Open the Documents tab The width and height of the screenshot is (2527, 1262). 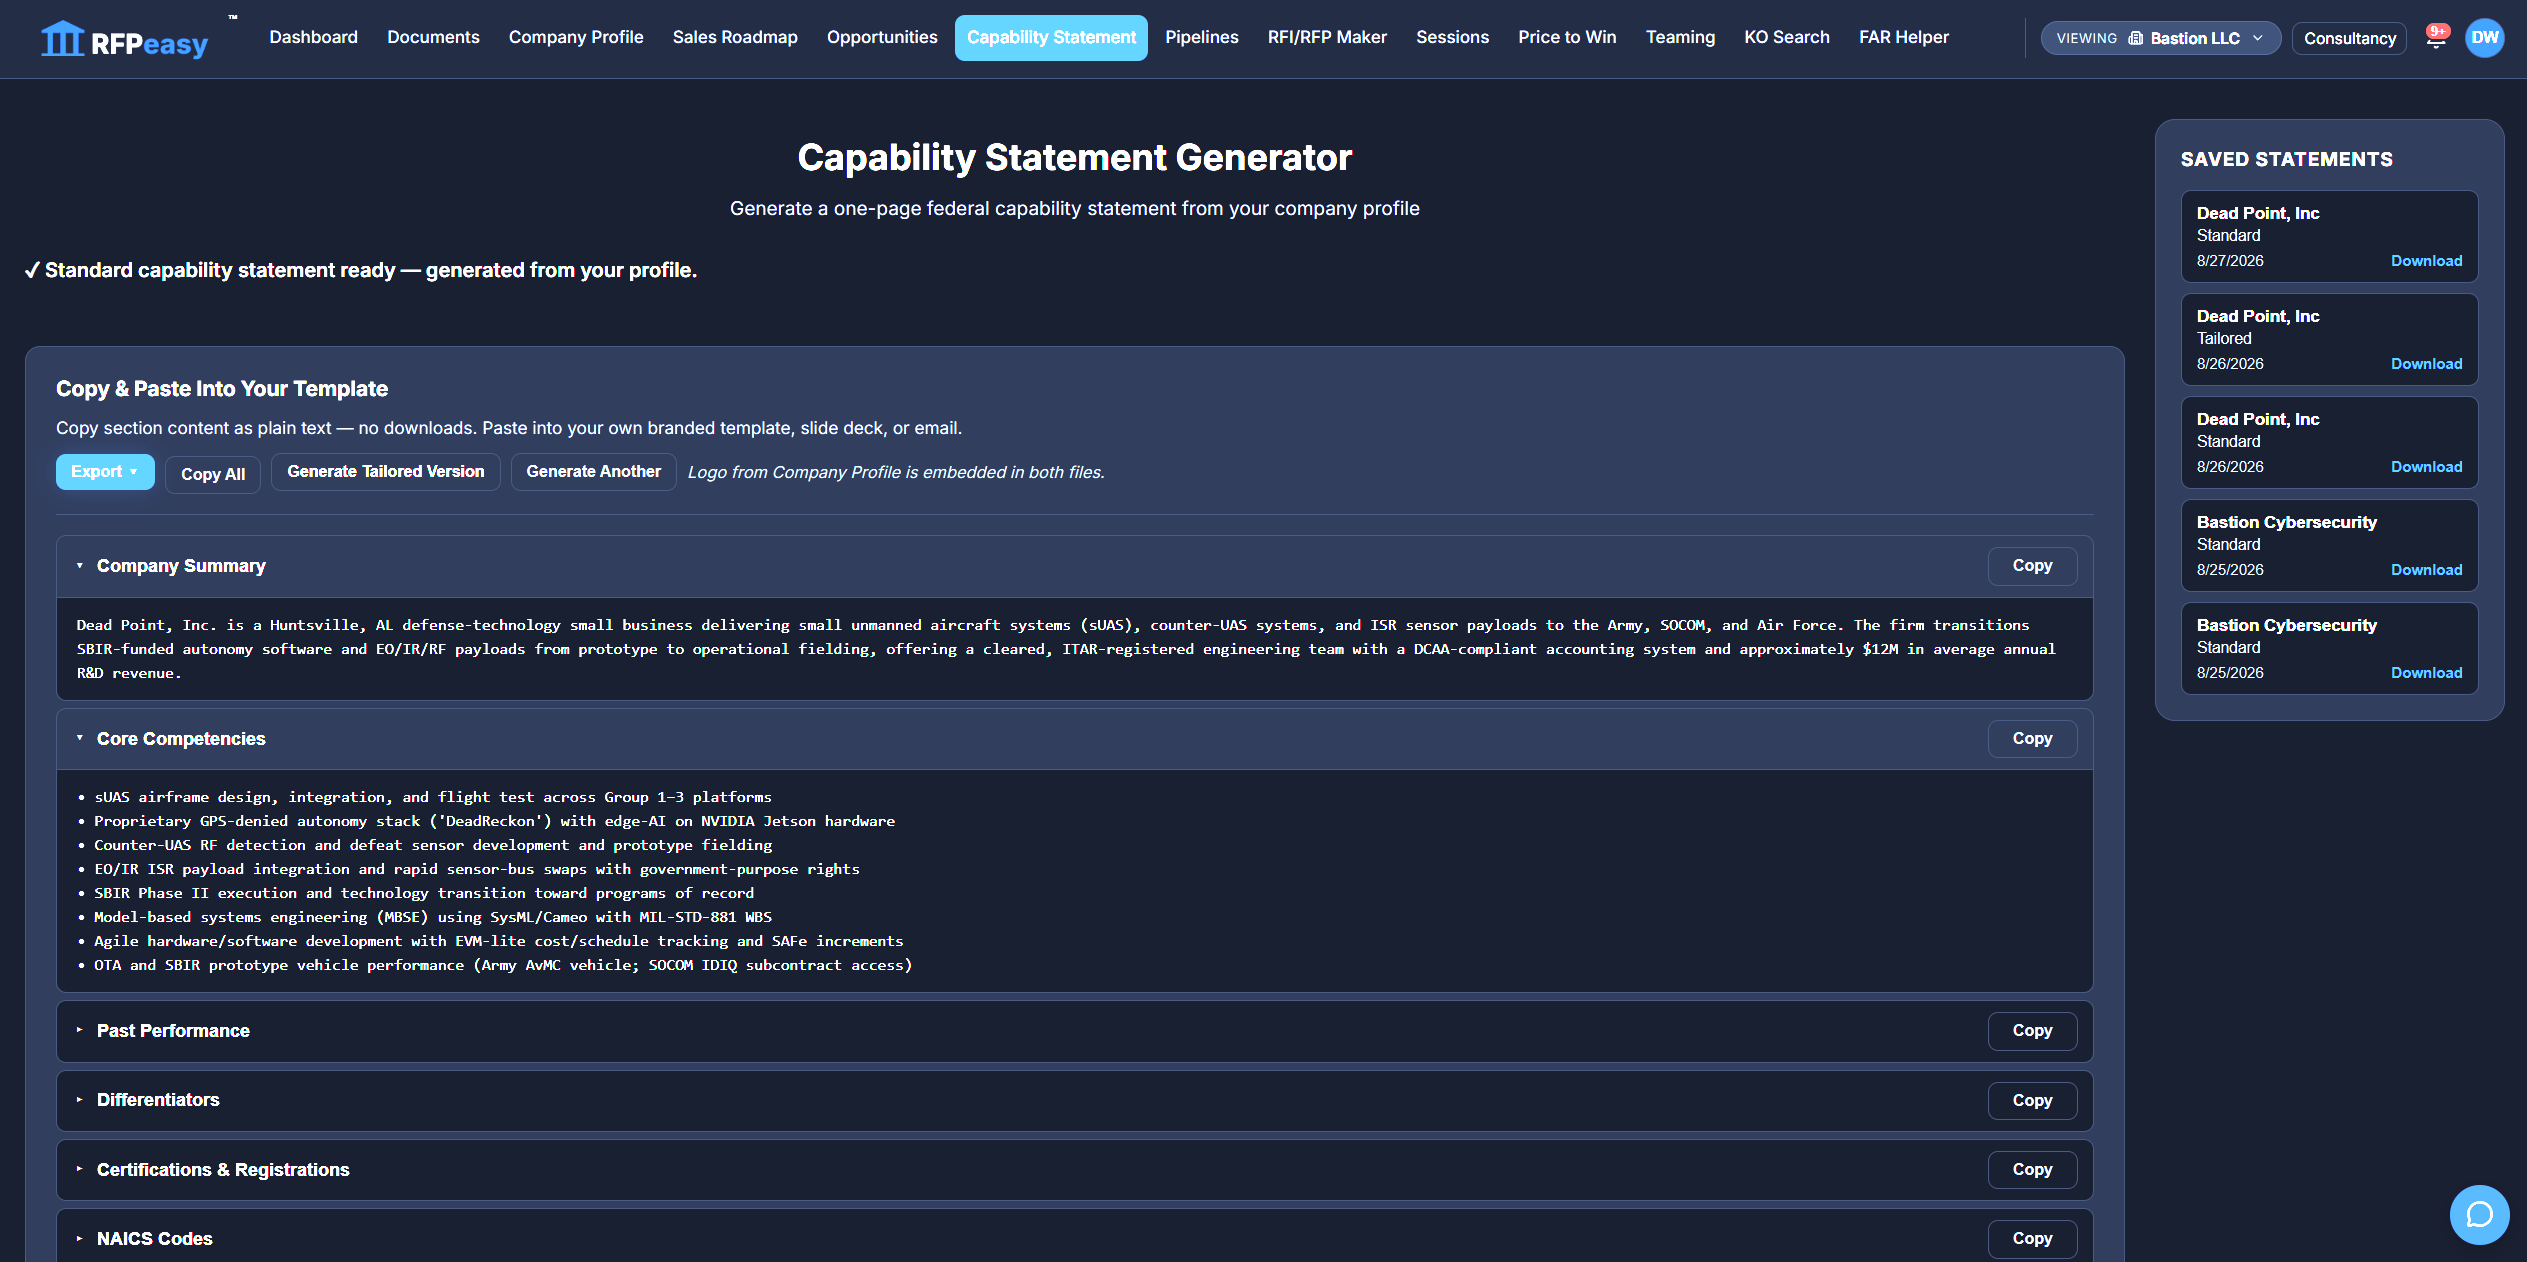tap(433, 38)
